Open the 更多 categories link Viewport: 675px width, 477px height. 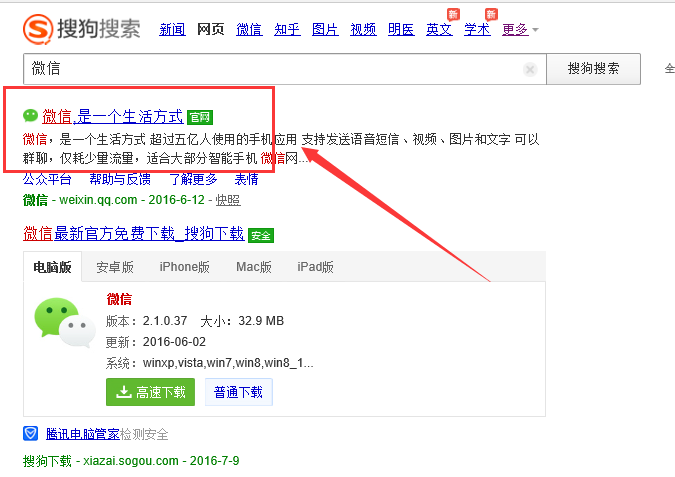pyautogui.click(x=515, y=29)
